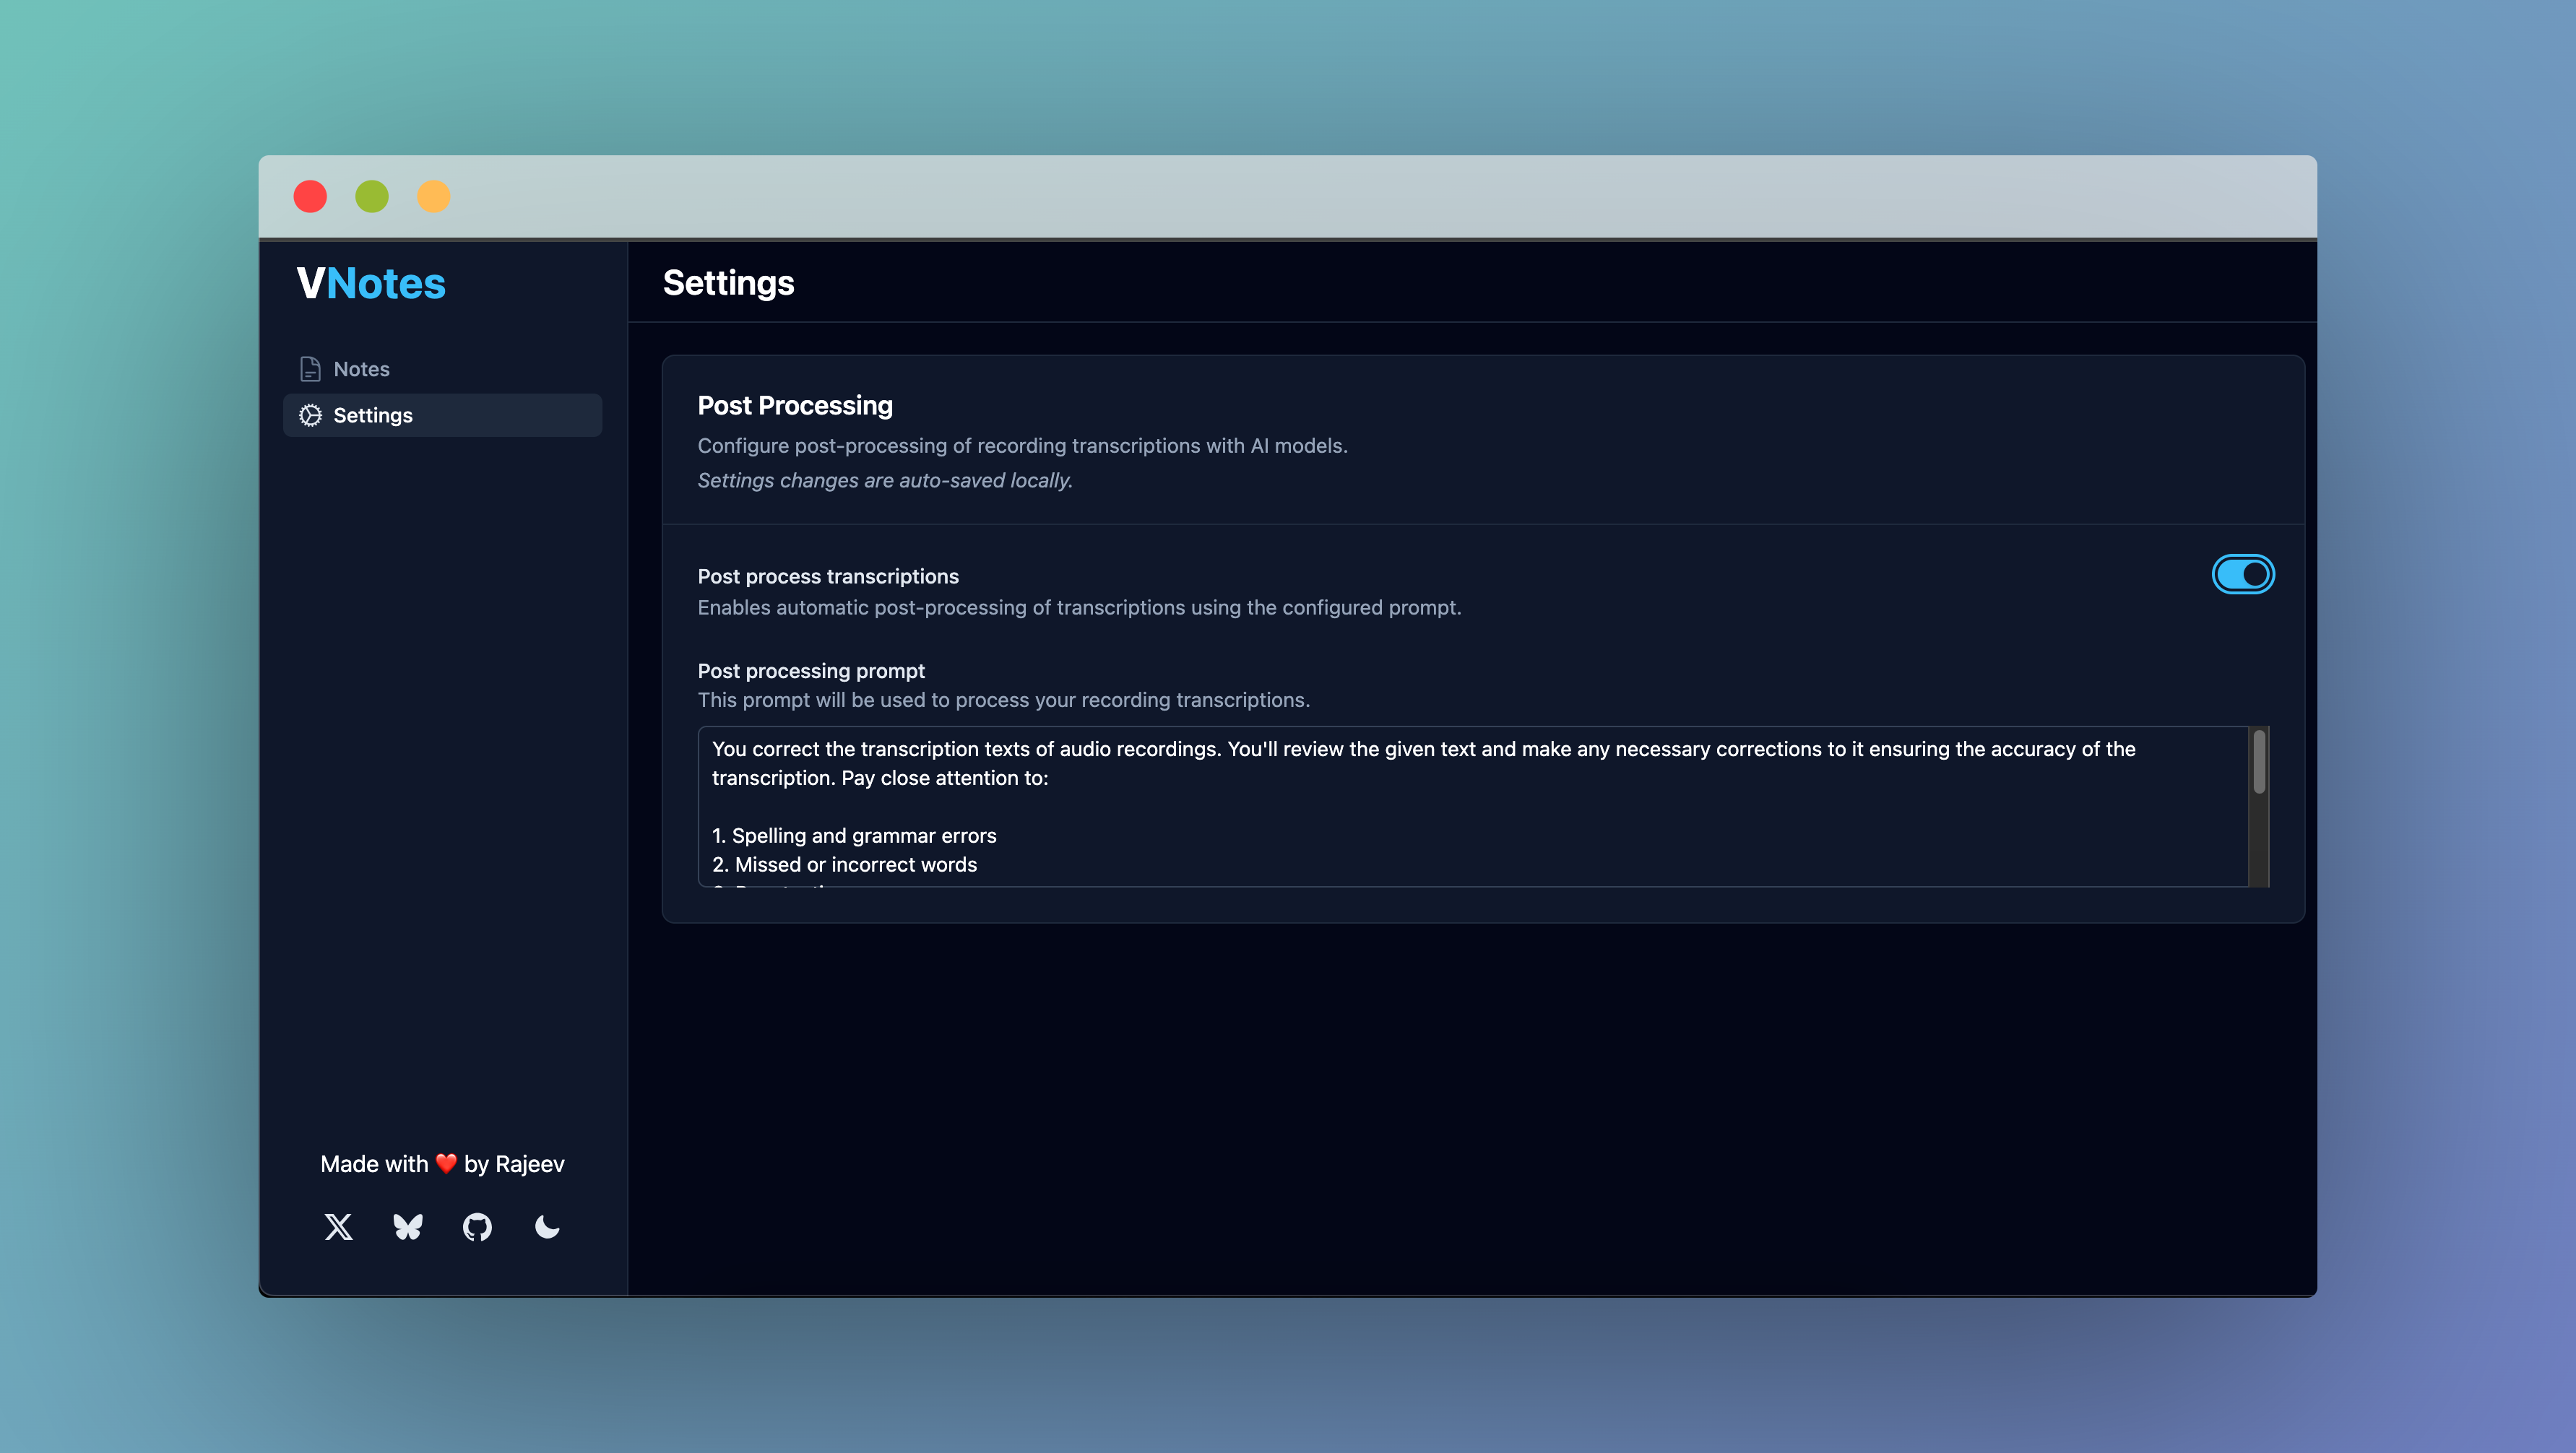
Task: Click the VNotes logo
Action: (x=371, y=284)
